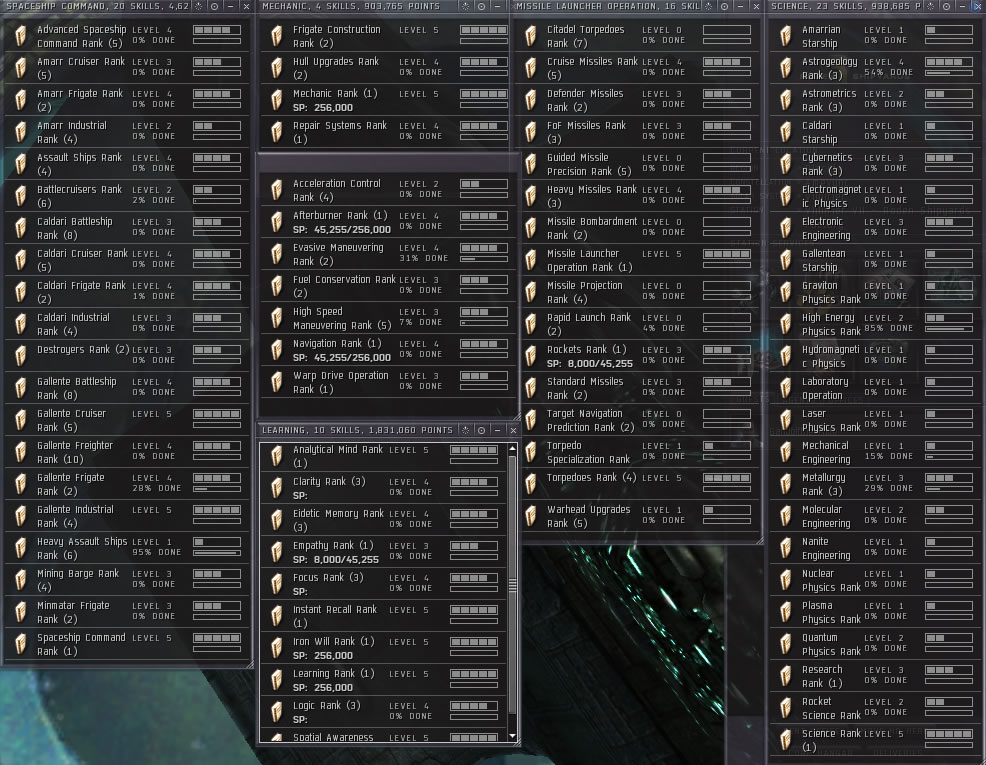Image resolution: width=986 pixels, height=765 pixels.
Task: Select Guided Missile Precision Rank (5) row
Action: pyautogui.click(x=640, y=164)
